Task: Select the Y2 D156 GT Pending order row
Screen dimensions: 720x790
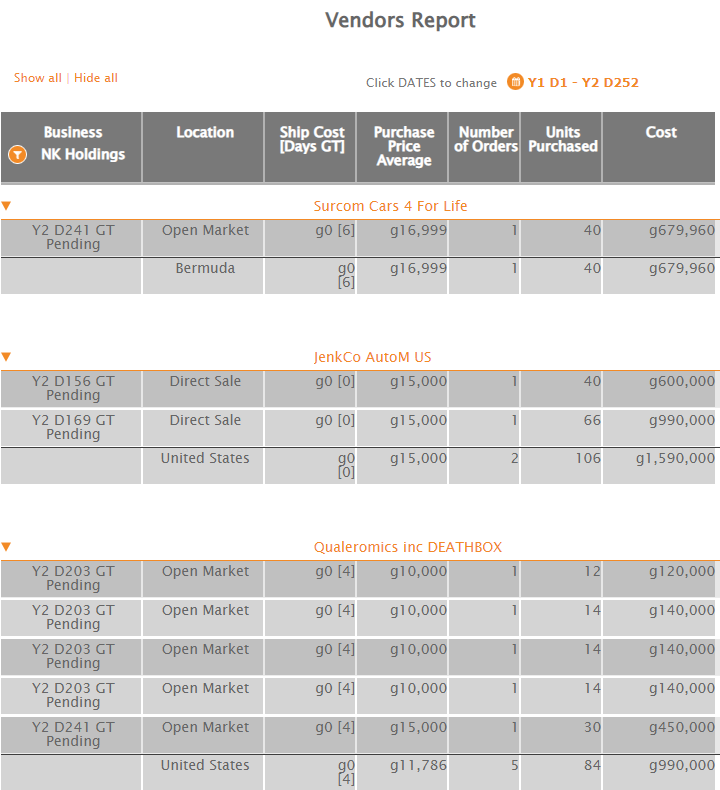Action: click(73, 388)
